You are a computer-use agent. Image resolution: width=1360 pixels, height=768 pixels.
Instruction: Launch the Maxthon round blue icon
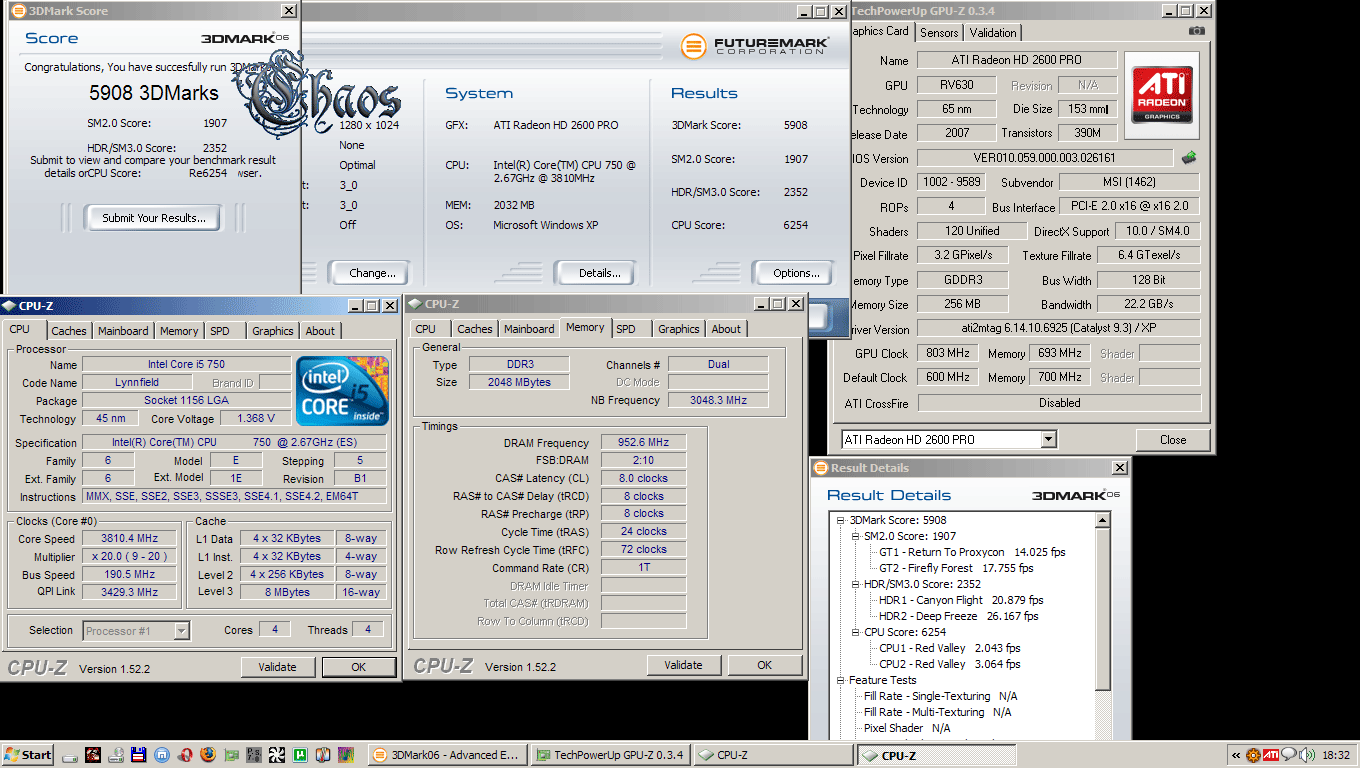click(161, 755)
